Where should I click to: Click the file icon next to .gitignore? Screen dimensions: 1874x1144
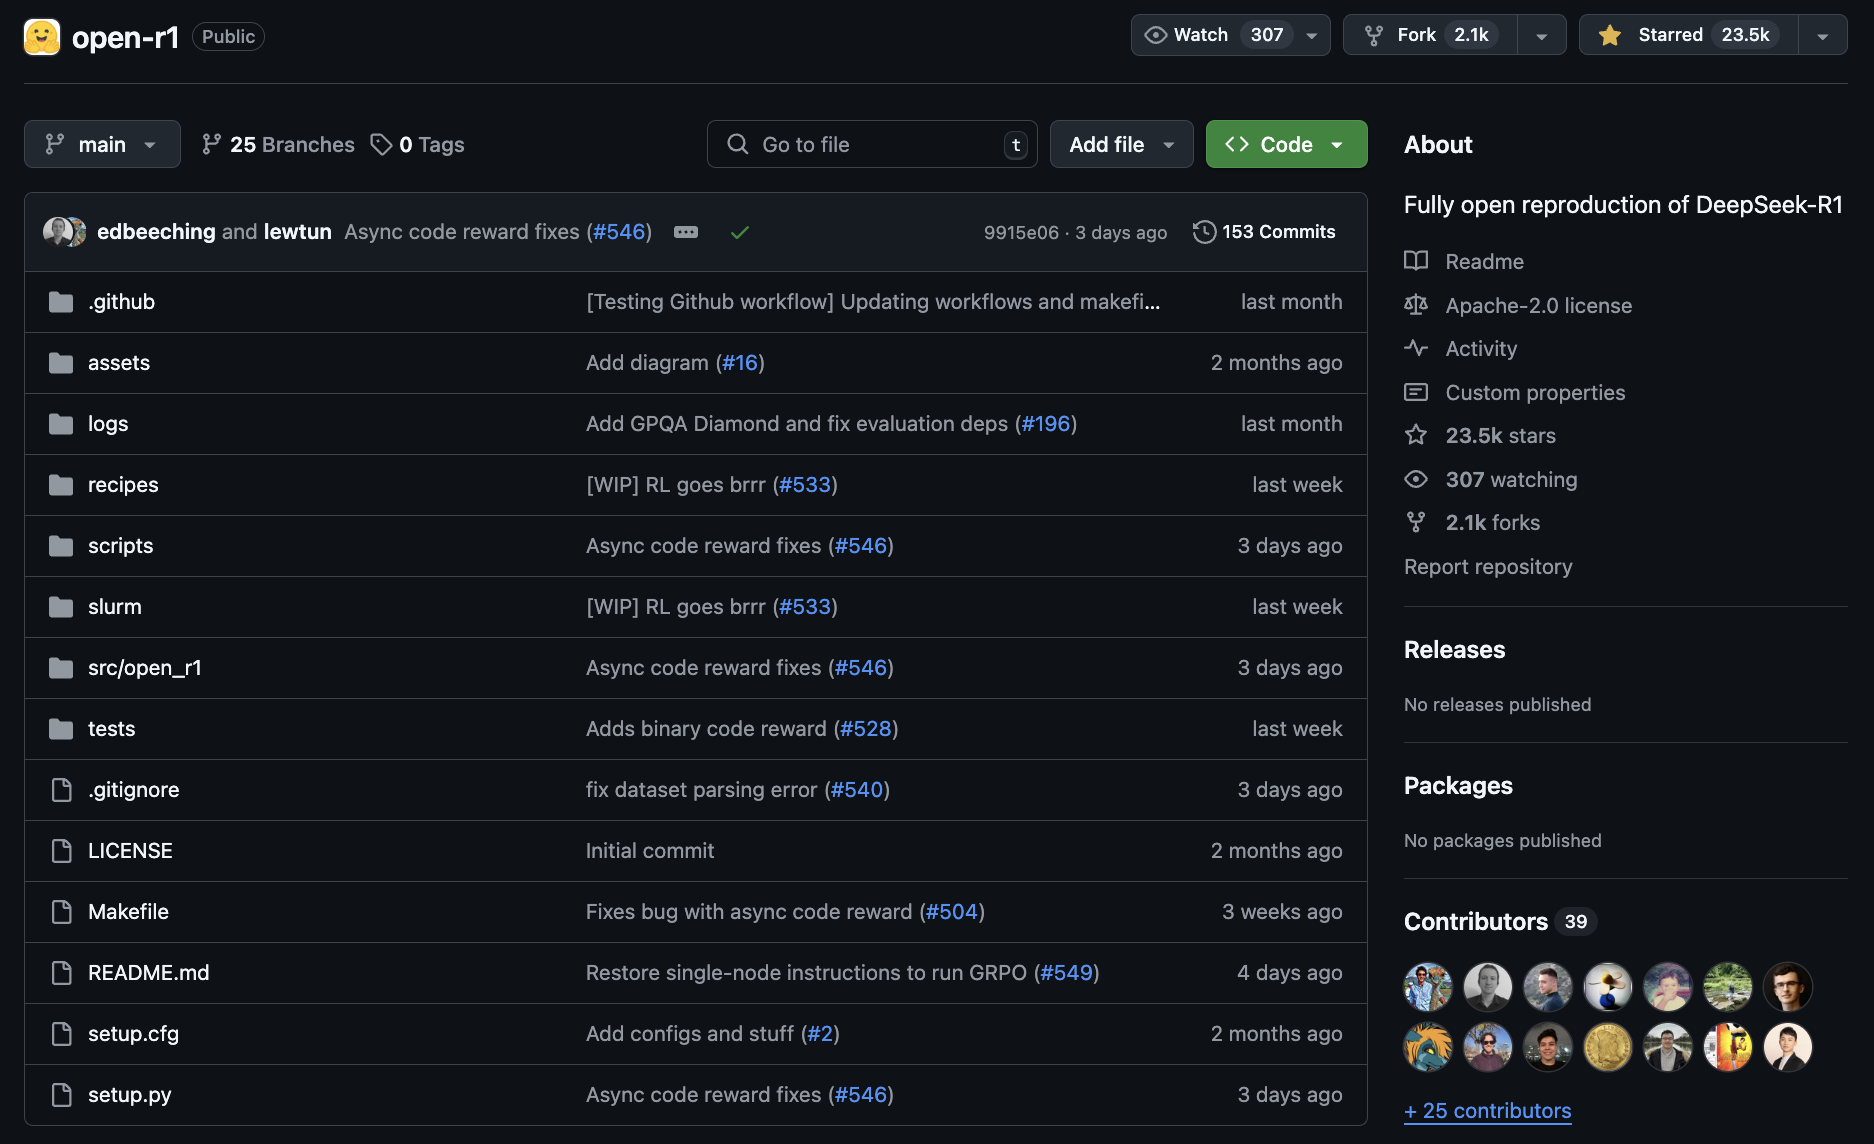pos(61,790)
